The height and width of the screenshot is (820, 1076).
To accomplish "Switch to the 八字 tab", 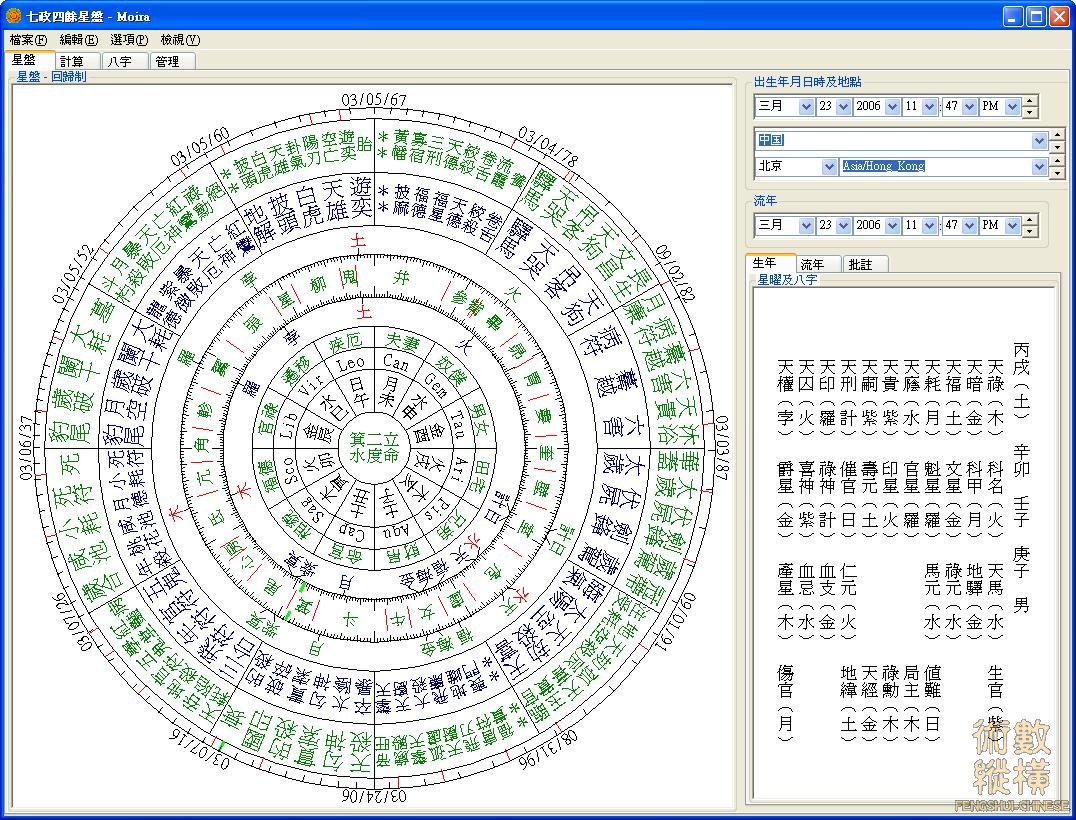I will [121, 61].
